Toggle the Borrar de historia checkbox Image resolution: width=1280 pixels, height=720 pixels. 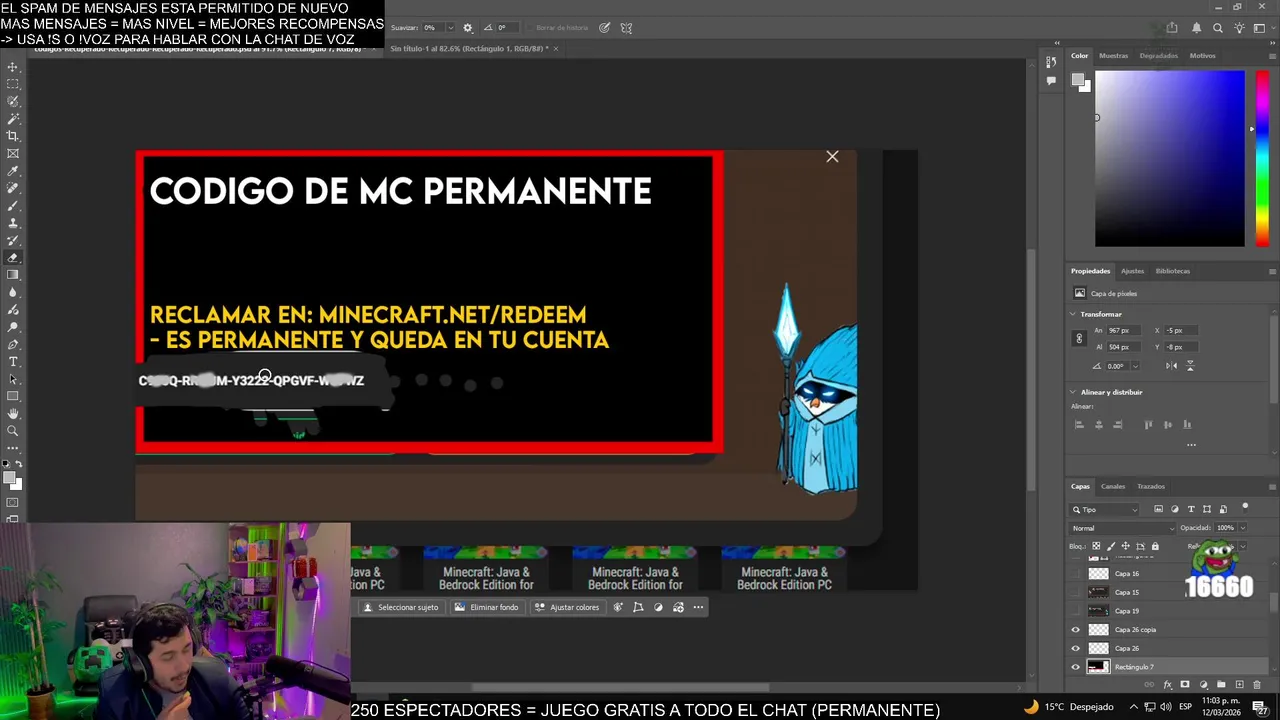coord(530,28)
